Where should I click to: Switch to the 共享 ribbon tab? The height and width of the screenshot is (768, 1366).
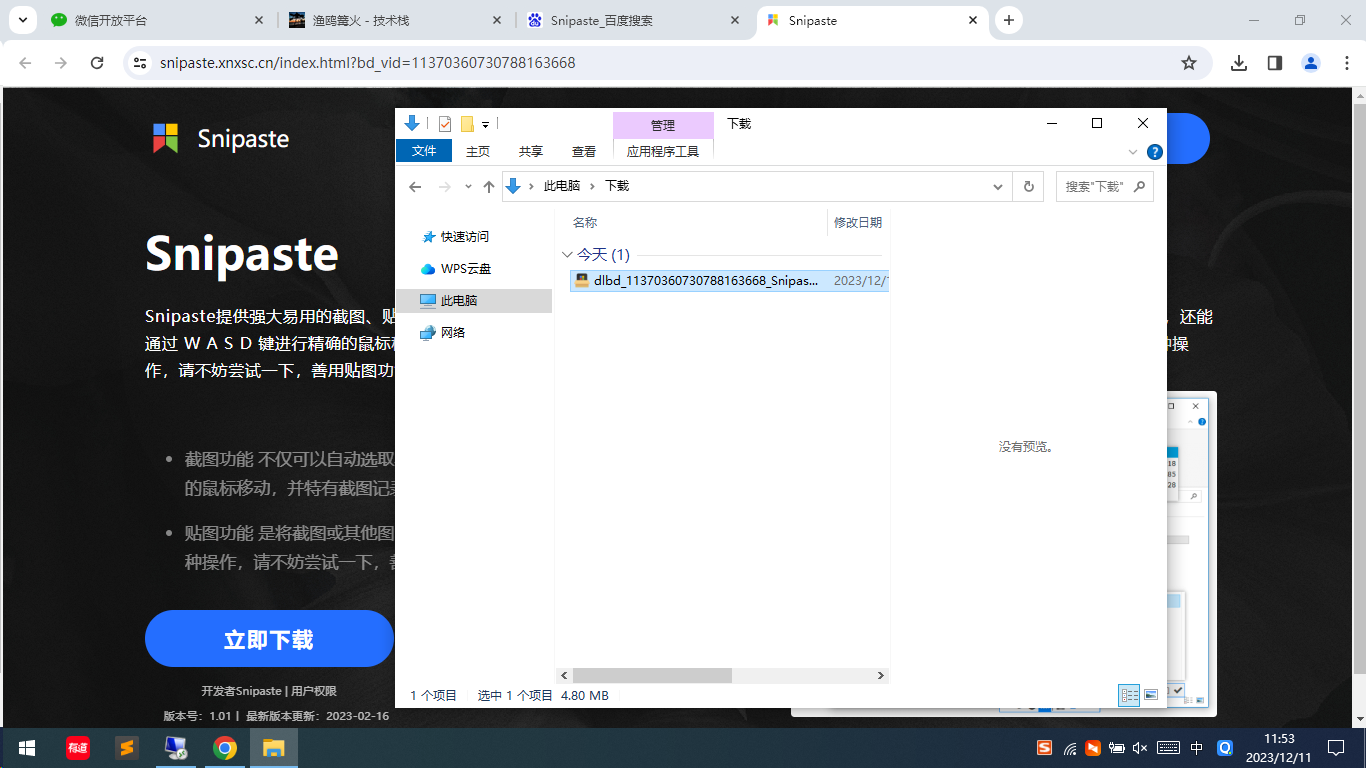coord(531,151)
